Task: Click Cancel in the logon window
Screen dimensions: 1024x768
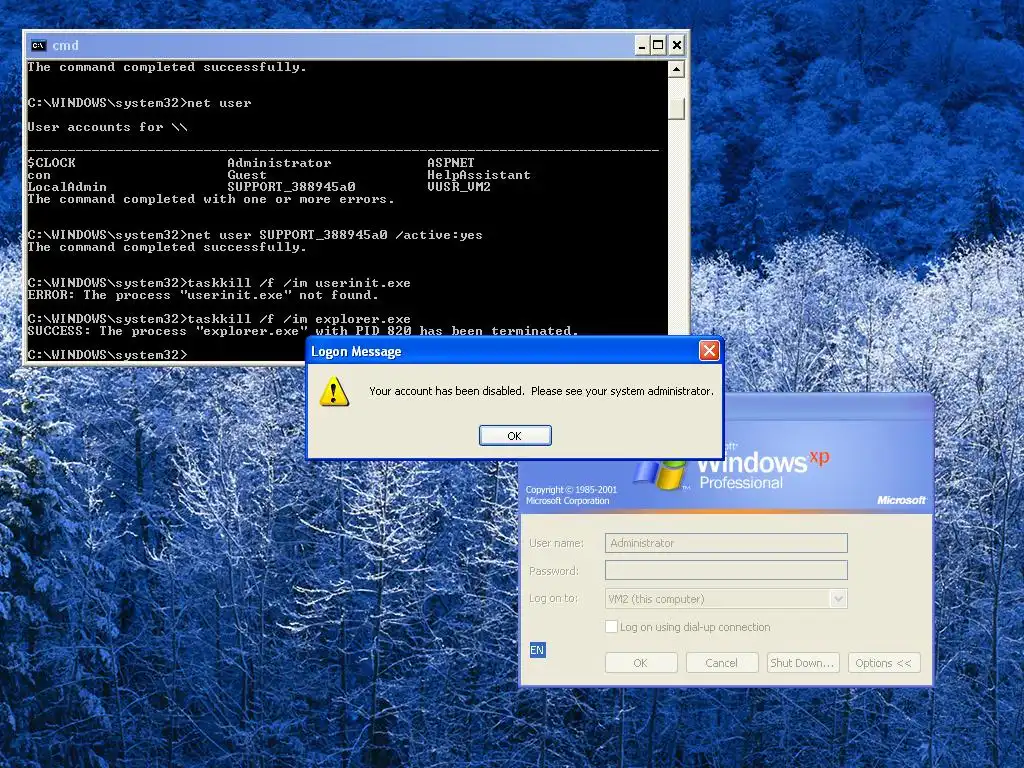Action: click(722, 663)
